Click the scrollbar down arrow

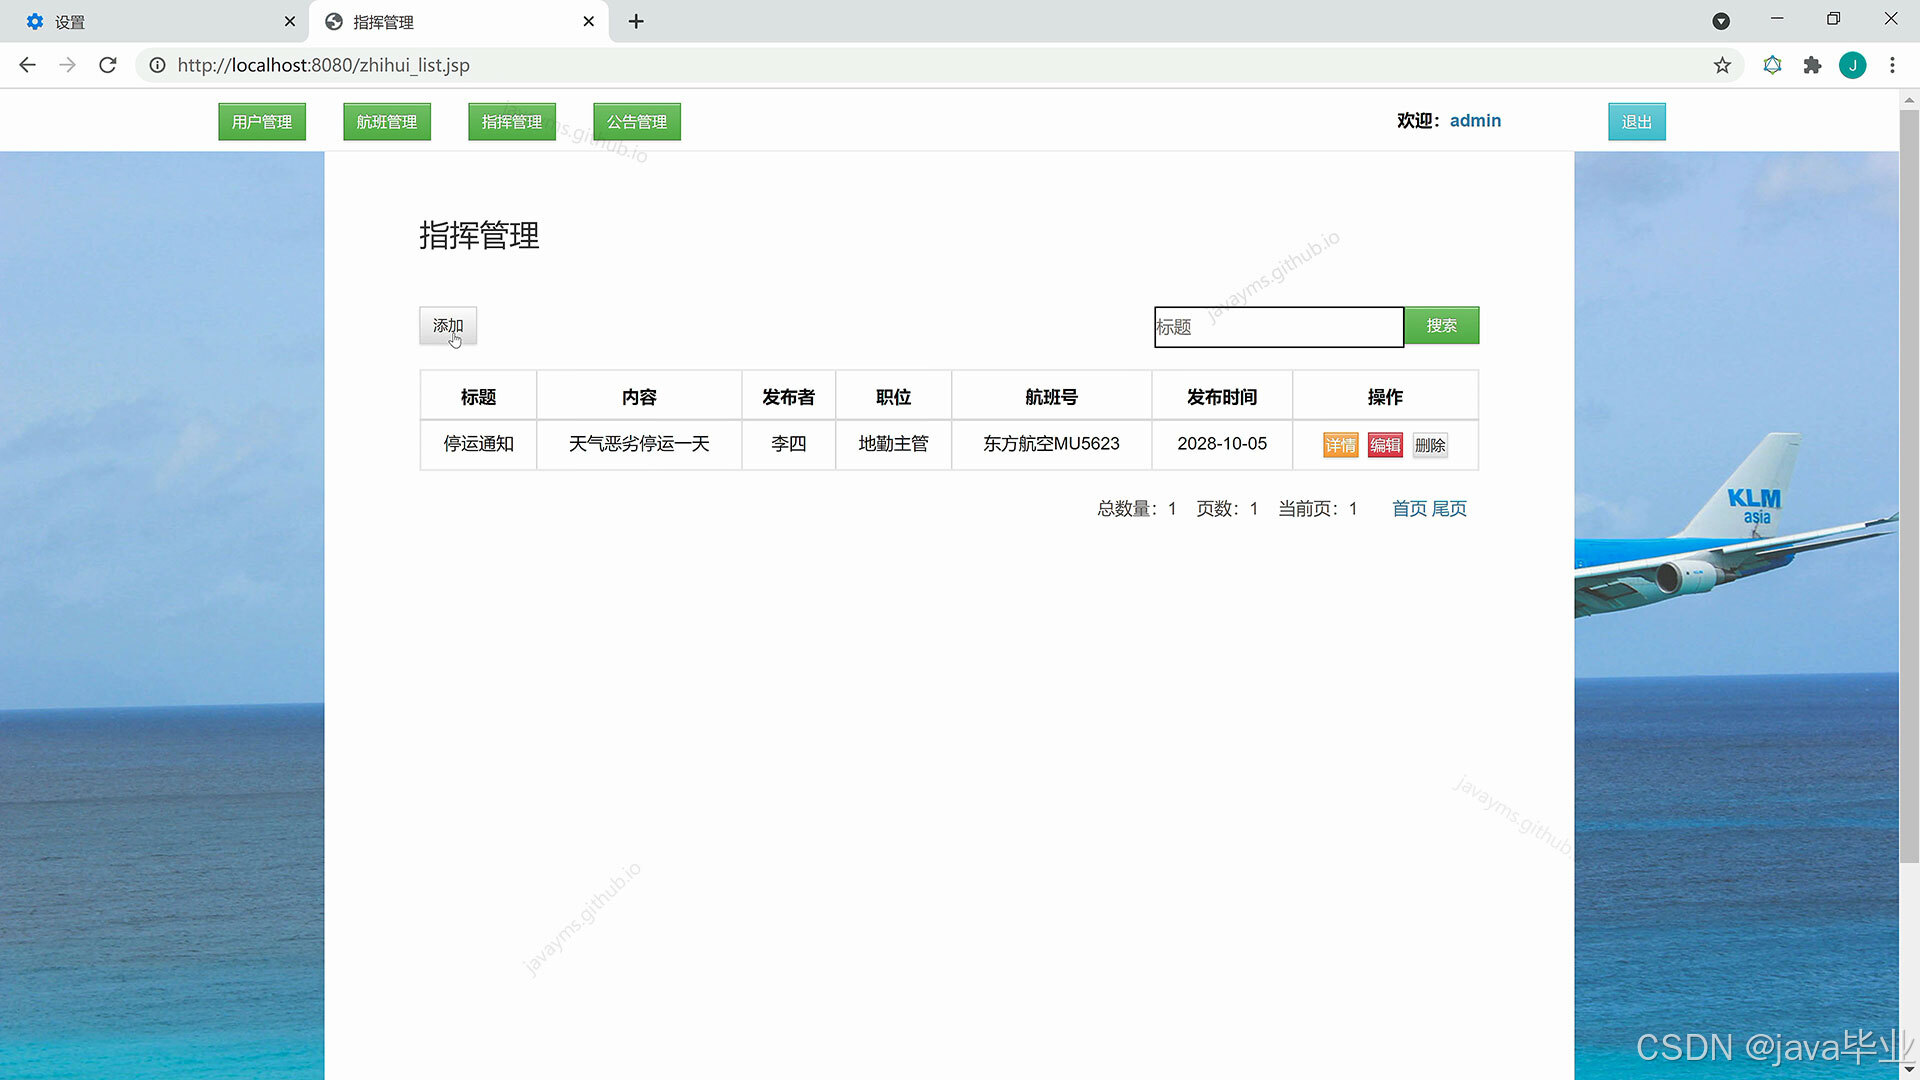[1909, 1070]
